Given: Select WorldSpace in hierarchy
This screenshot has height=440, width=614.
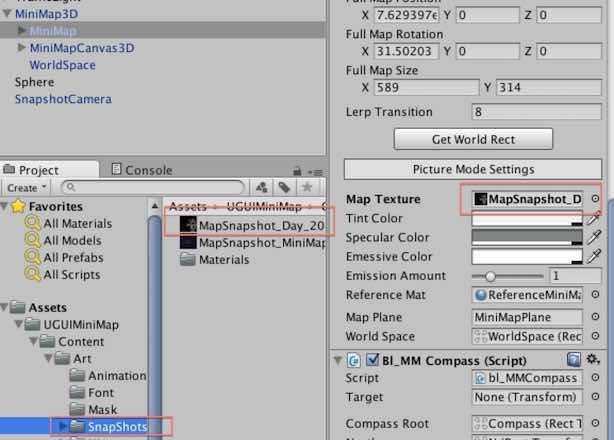Looking at the screenshot, I should coord(63,65).
